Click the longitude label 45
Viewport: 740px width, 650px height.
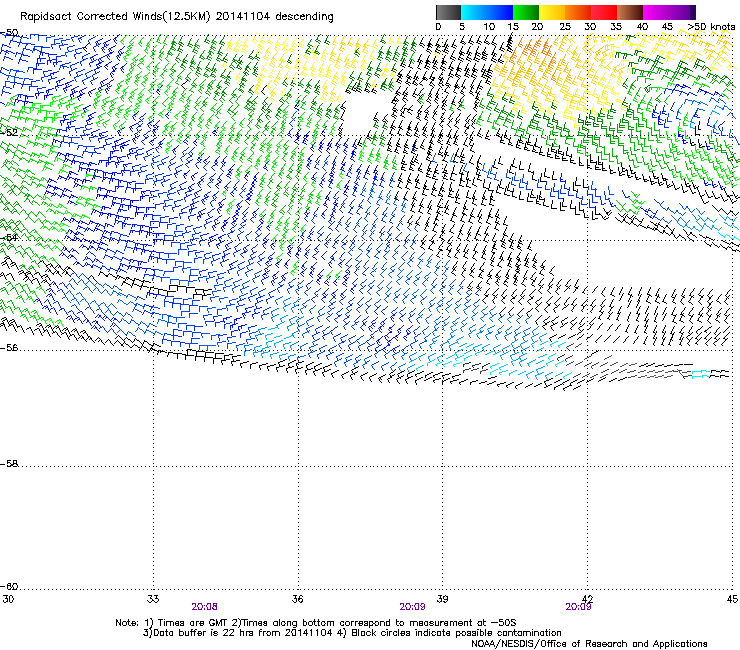[x=732, y=599]
